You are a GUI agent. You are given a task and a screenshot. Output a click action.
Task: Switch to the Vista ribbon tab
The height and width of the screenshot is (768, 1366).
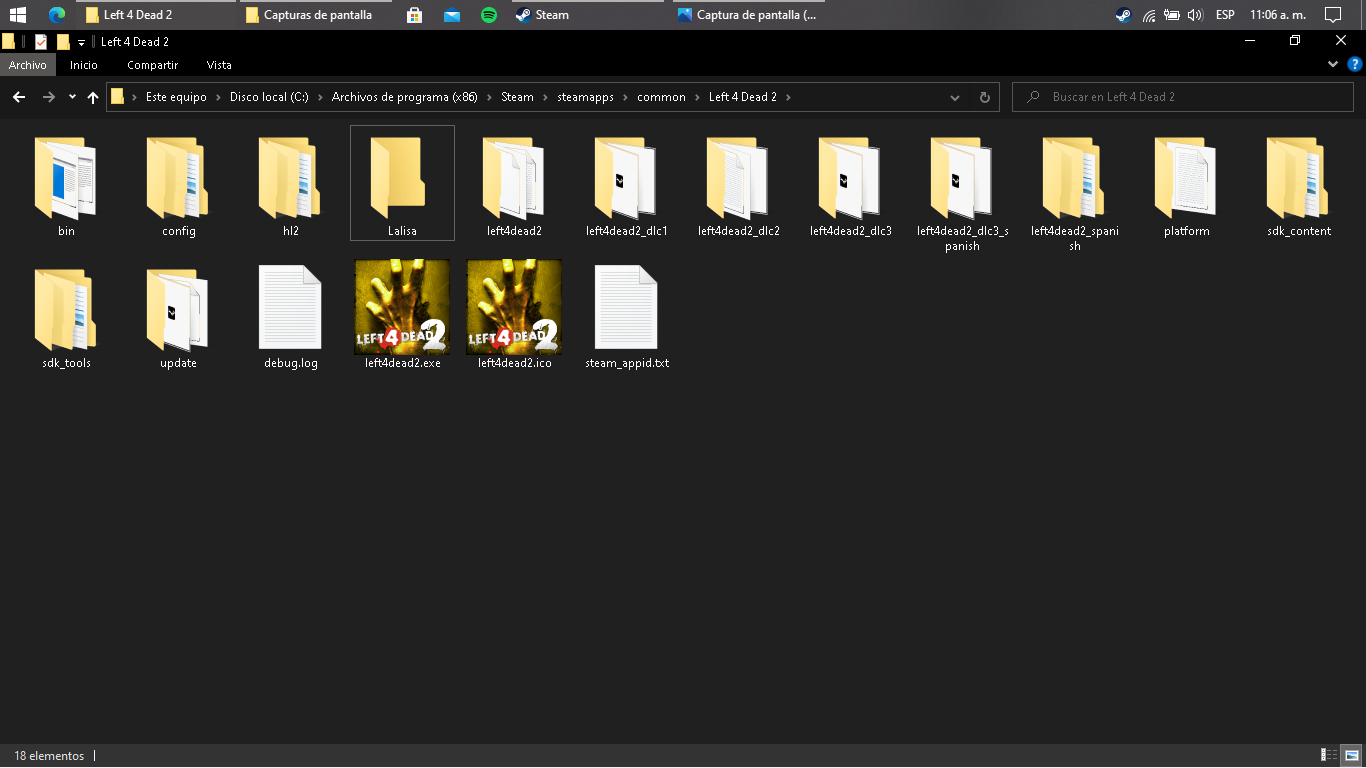tap(219, 65)
